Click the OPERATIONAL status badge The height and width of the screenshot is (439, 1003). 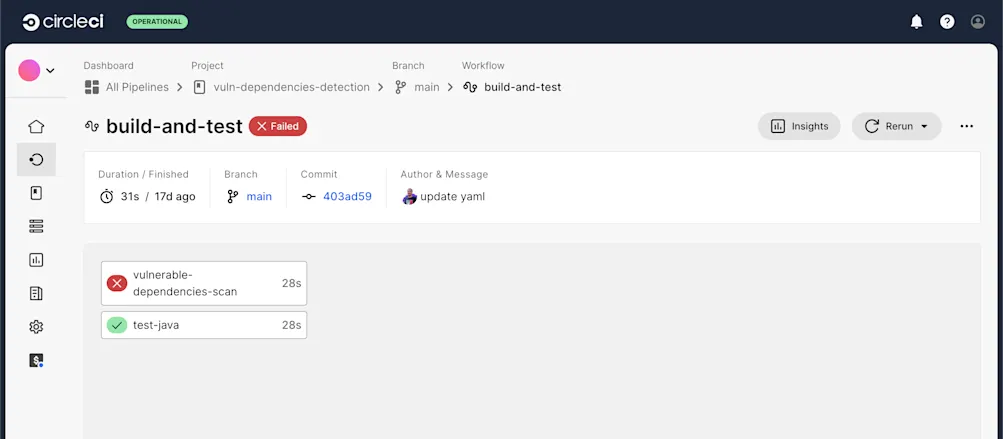pyautogui.click(x=157, y=22)
